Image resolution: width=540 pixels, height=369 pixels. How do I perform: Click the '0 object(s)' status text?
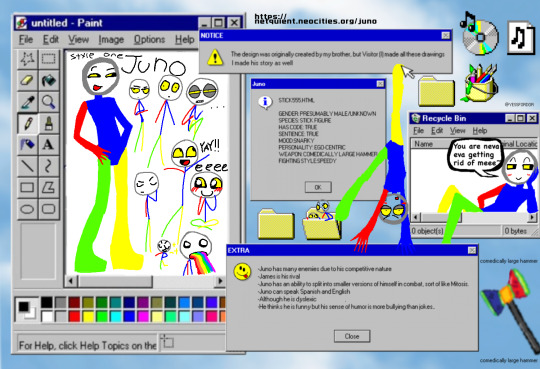(x=427, y=231)
